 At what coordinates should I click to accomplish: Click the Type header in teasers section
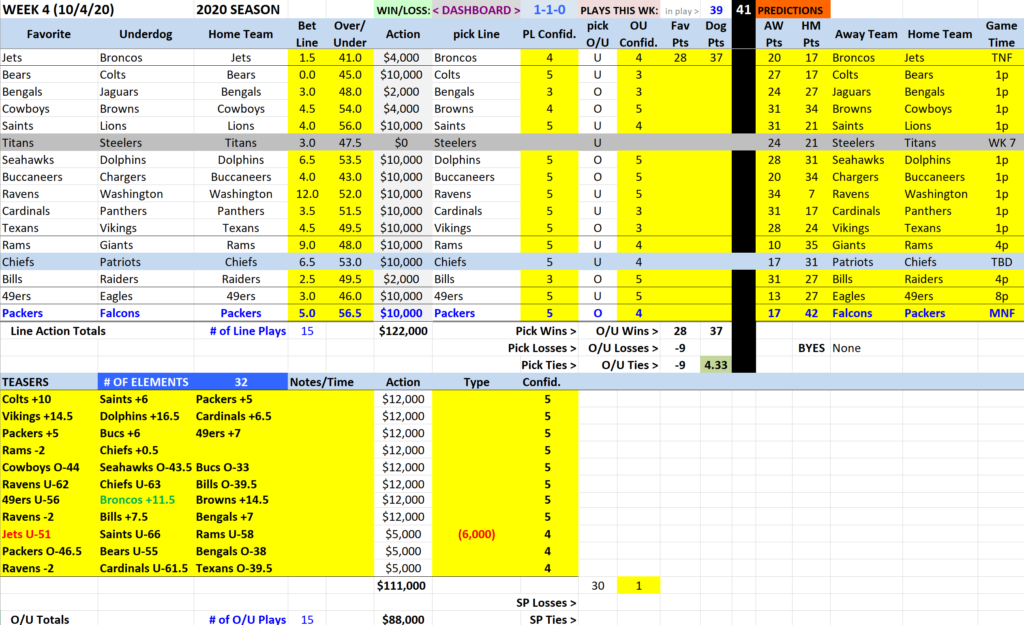coord(476,382)
